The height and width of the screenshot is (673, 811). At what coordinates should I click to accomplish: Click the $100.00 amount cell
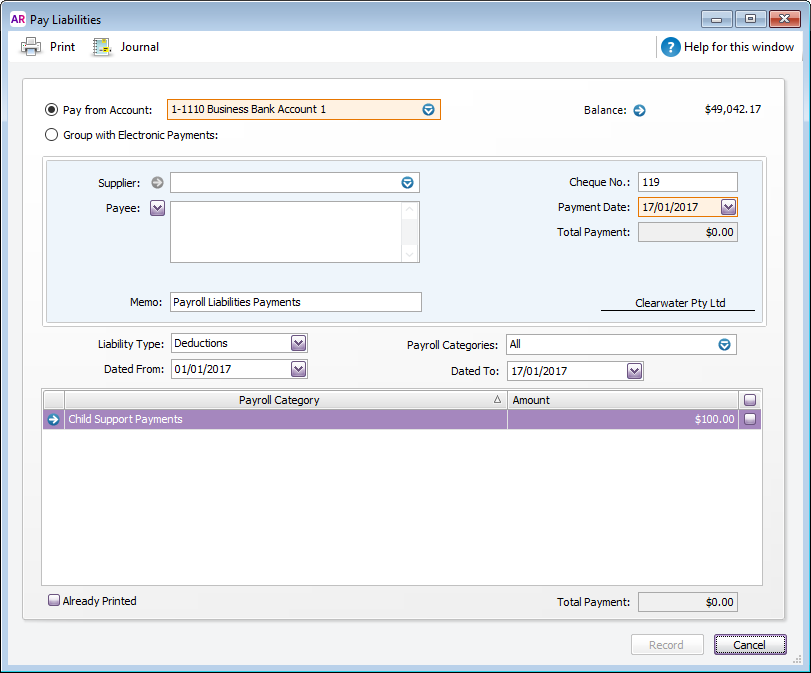click(623, 419)
